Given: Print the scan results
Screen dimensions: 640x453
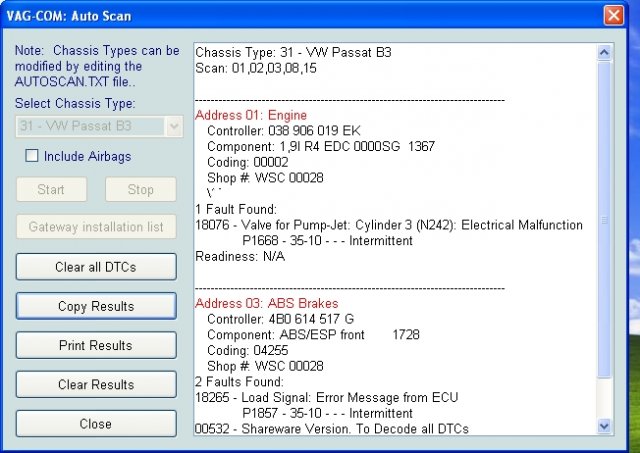Looking at the screenshot, I should tap(96, 345).
